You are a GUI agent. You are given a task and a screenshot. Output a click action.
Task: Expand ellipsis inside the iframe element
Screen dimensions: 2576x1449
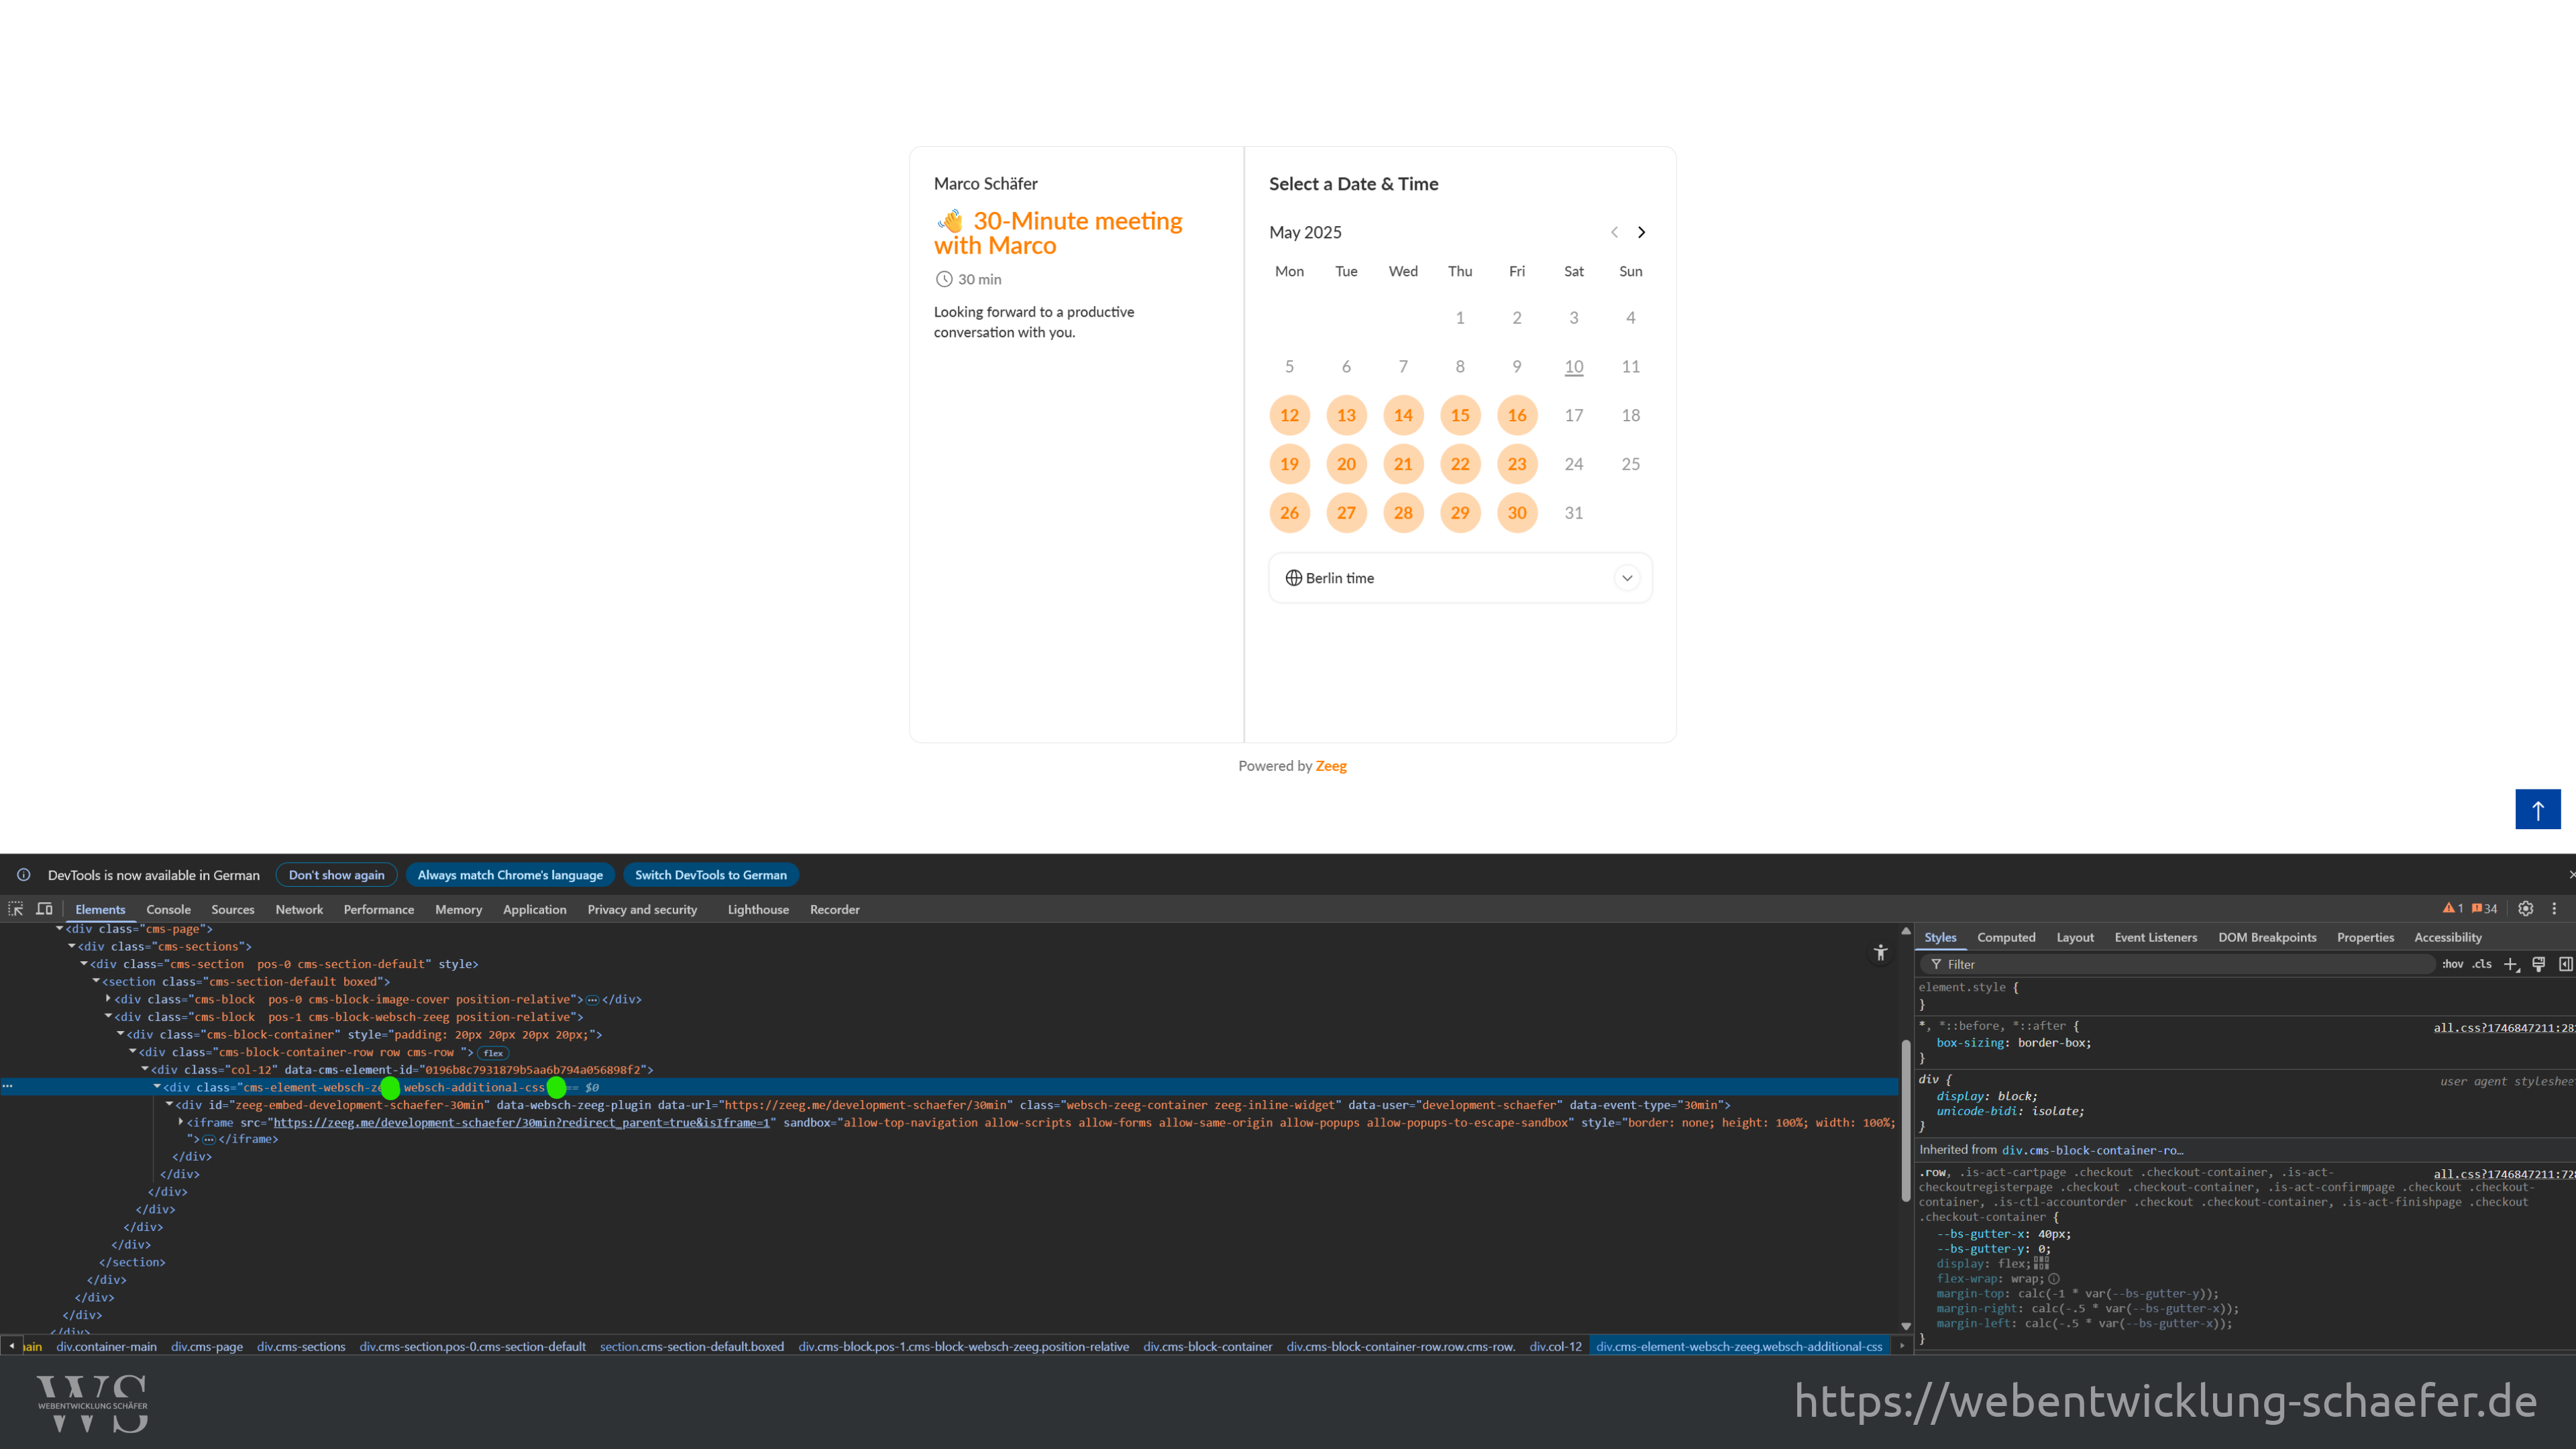point(209,1139)
